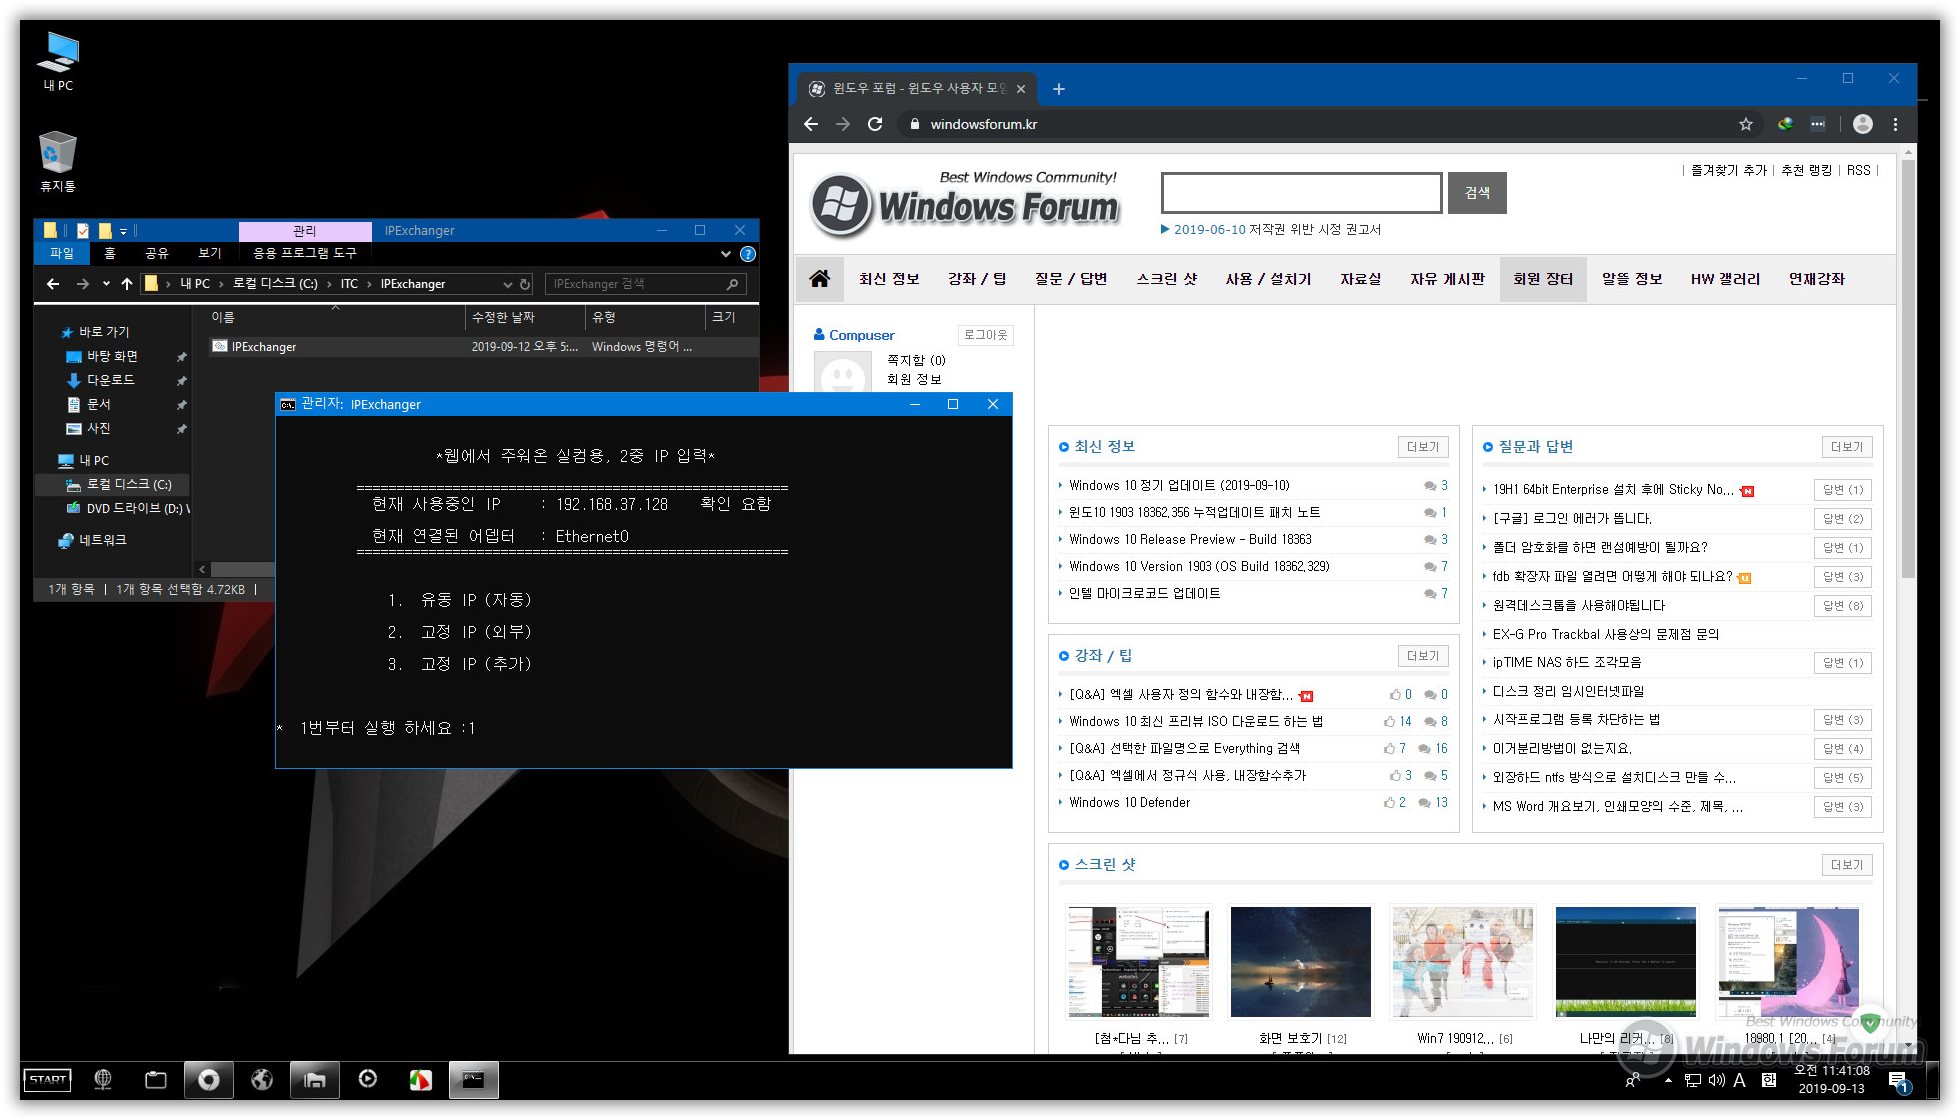
Task: Open the 휴지통 recycle bin desktop icon
Action: pyautogui.click(x=58, y=161)
